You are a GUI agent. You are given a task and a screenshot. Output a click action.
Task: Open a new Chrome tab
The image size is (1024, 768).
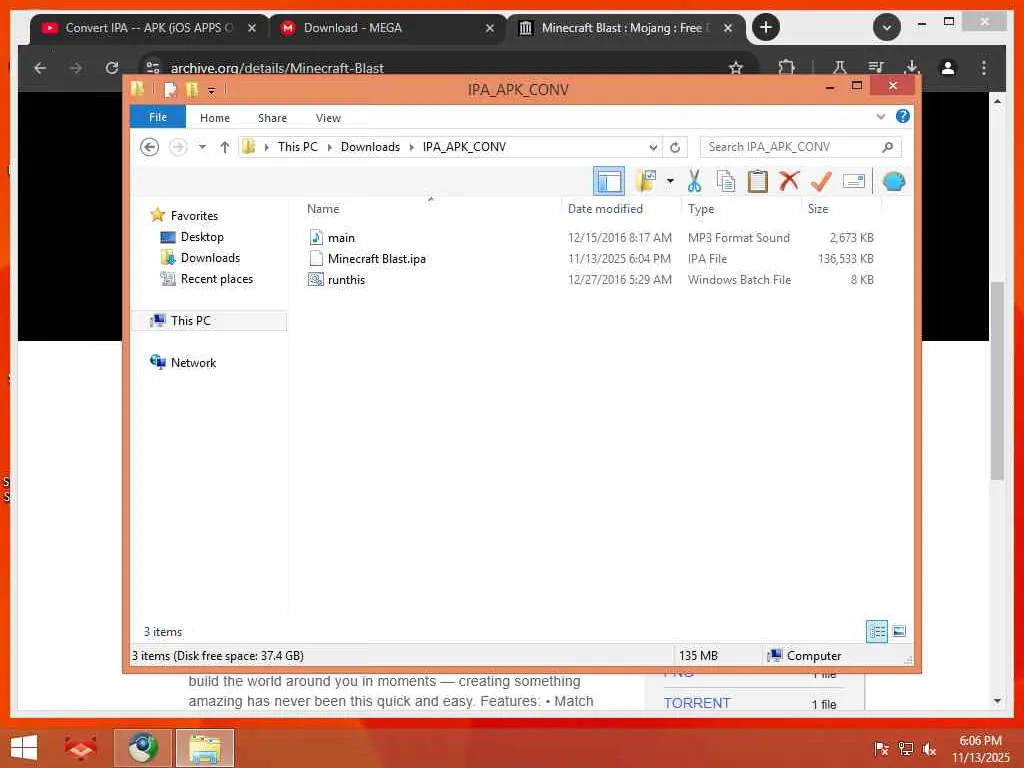tap(765, 27)
